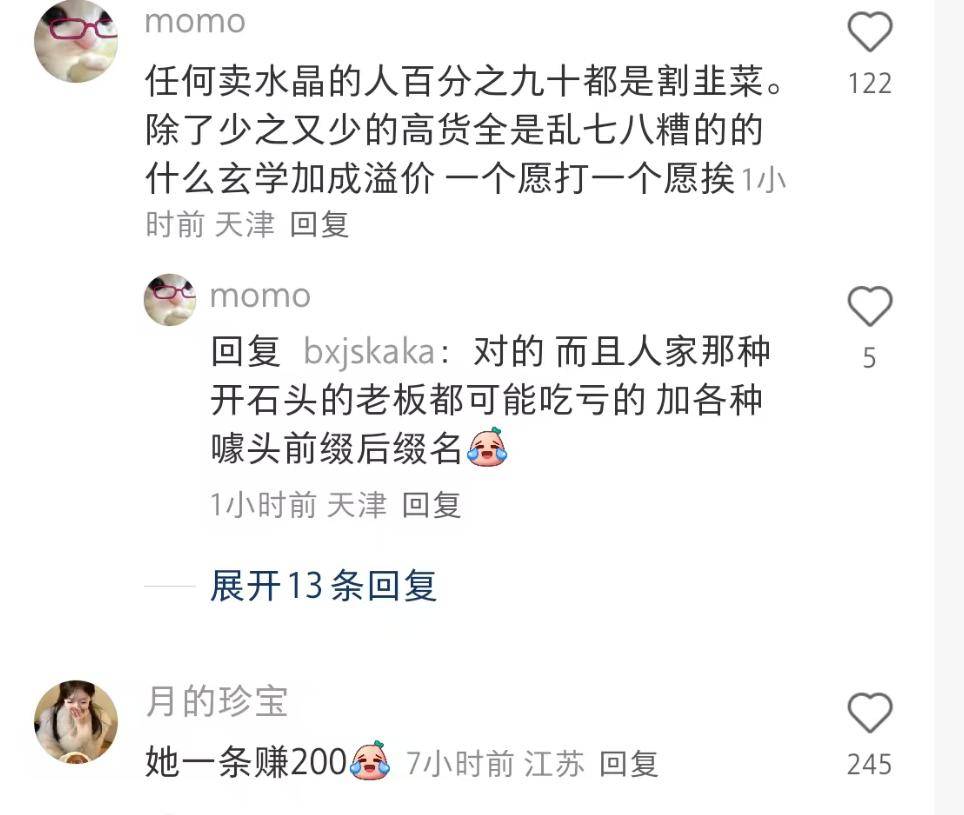
Task: Like momo's reply with 5 likes
Action: (869, 306)
